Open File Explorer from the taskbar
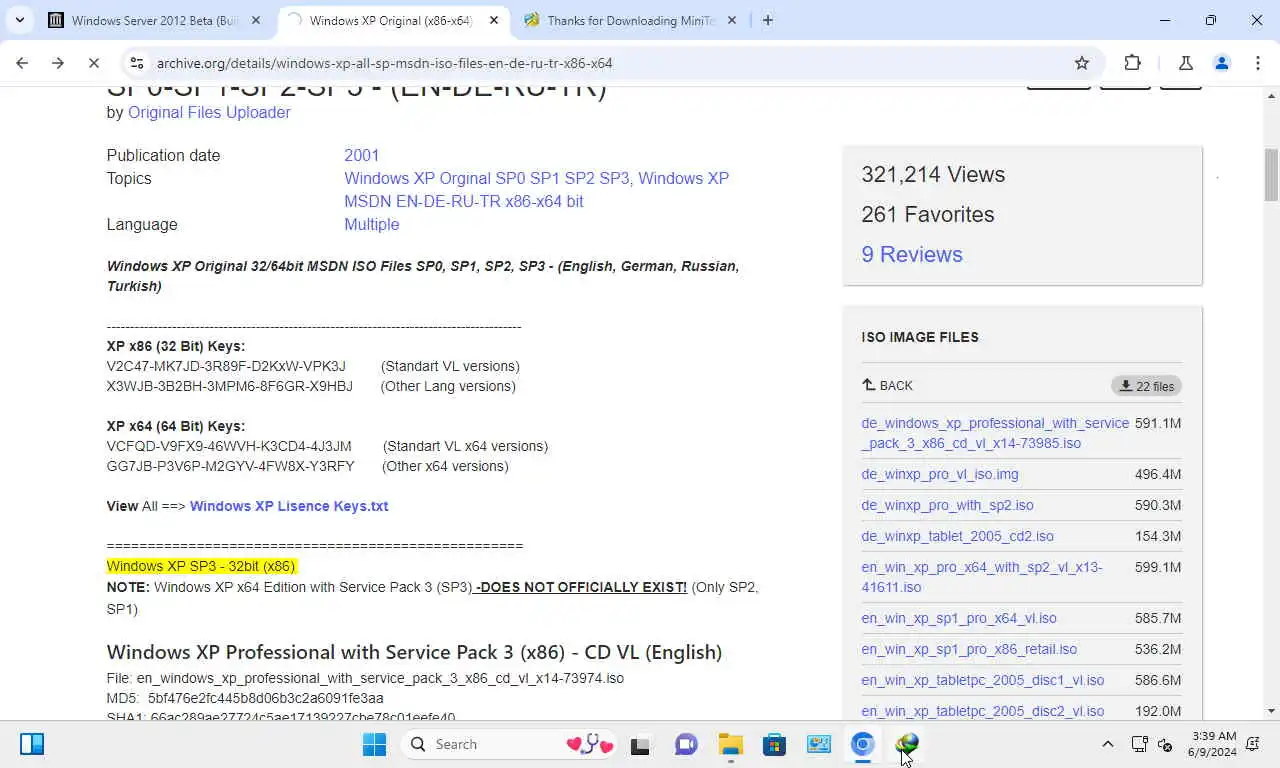 click(731, 744)
